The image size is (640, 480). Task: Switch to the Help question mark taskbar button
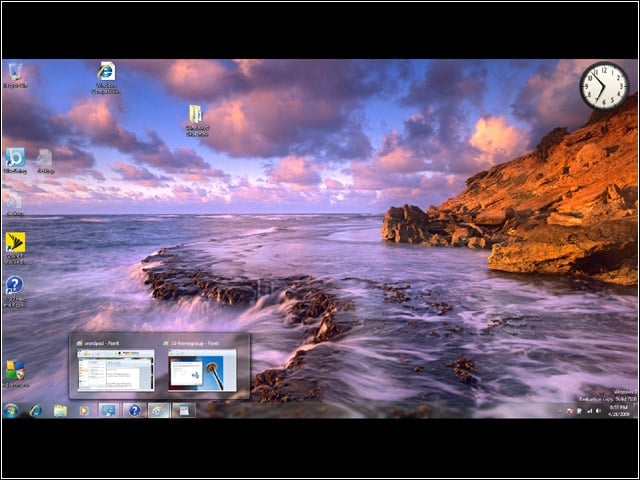134,411
